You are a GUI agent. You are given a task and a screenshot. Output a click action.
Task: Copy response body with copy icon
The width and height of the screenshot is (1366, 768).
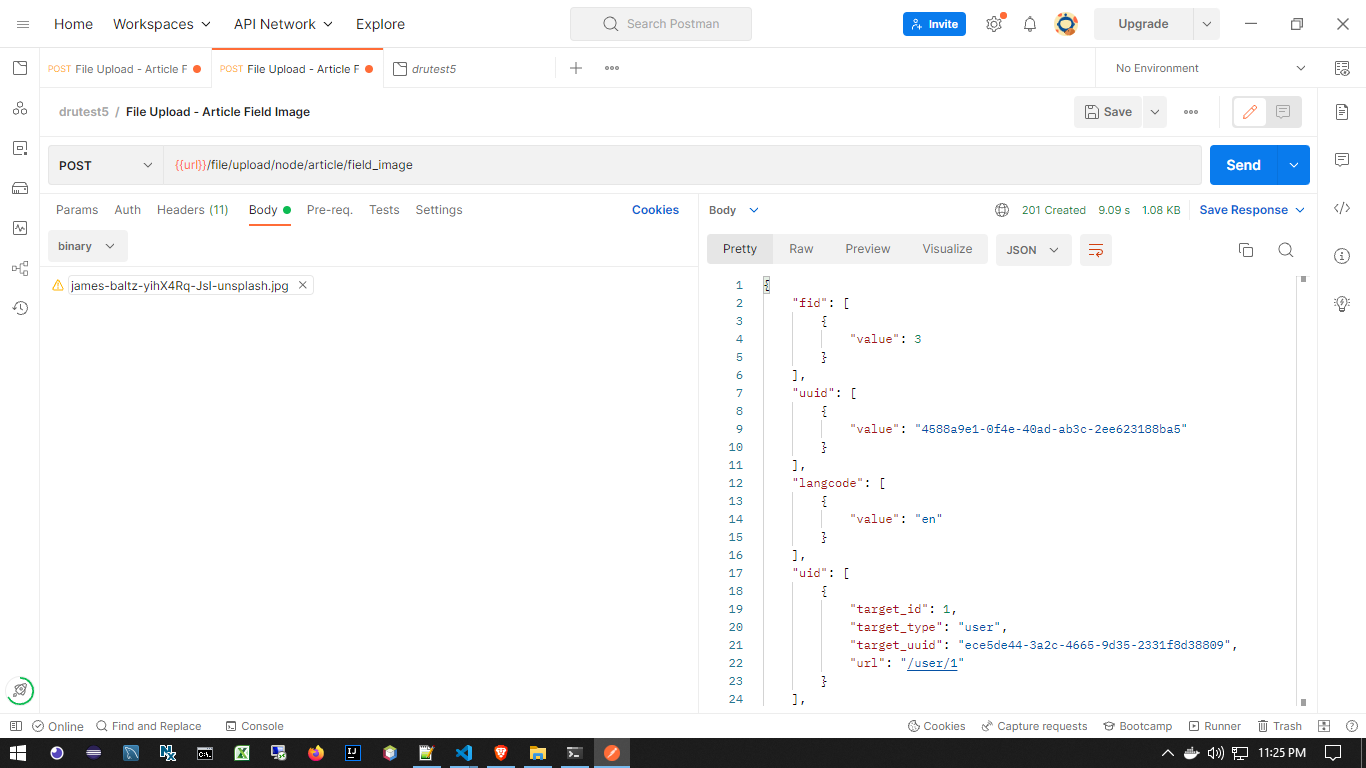(x=1246, y=250)
